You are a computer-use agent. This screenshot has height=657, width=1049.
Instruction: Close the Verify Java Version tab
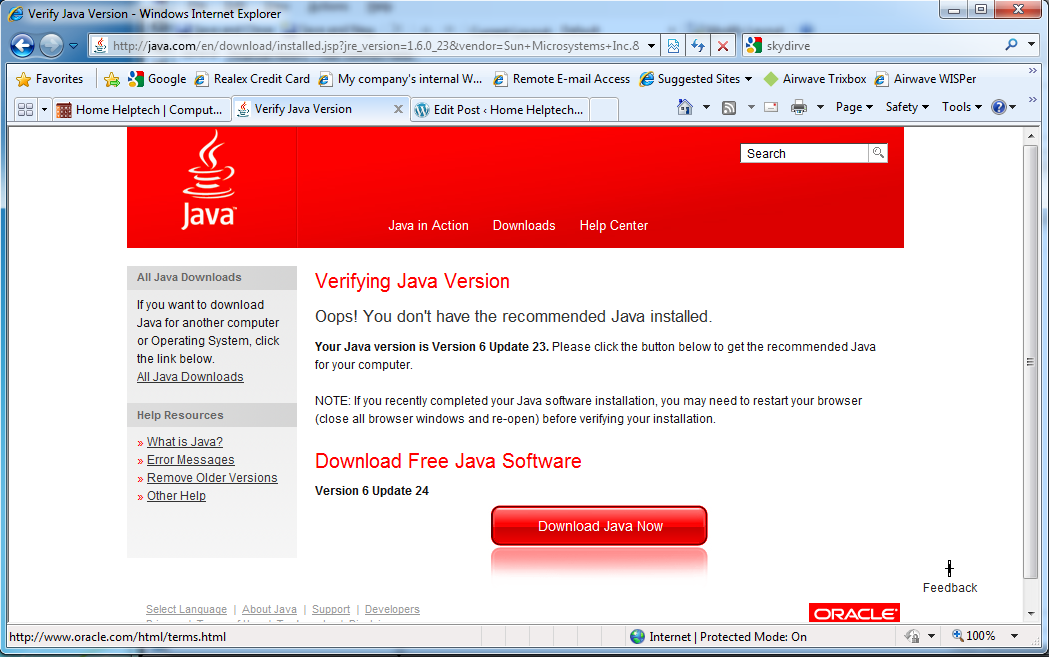398,109
